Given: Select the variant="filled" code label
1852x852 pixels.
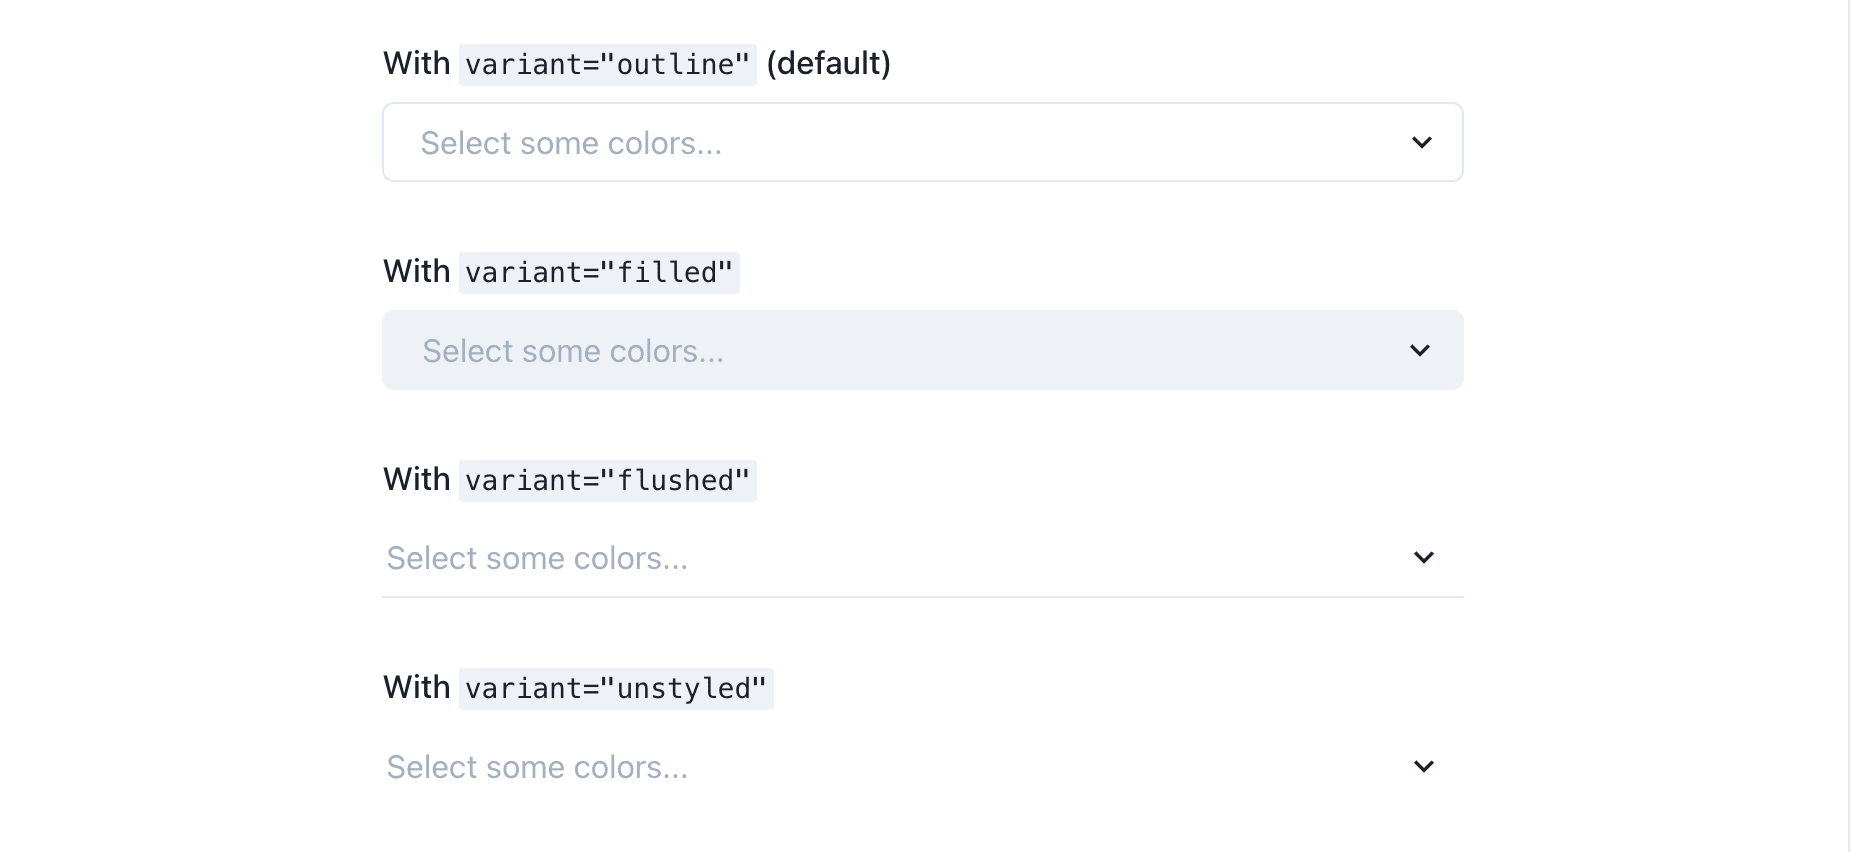Looking at the screenshot, I should 600,271.
